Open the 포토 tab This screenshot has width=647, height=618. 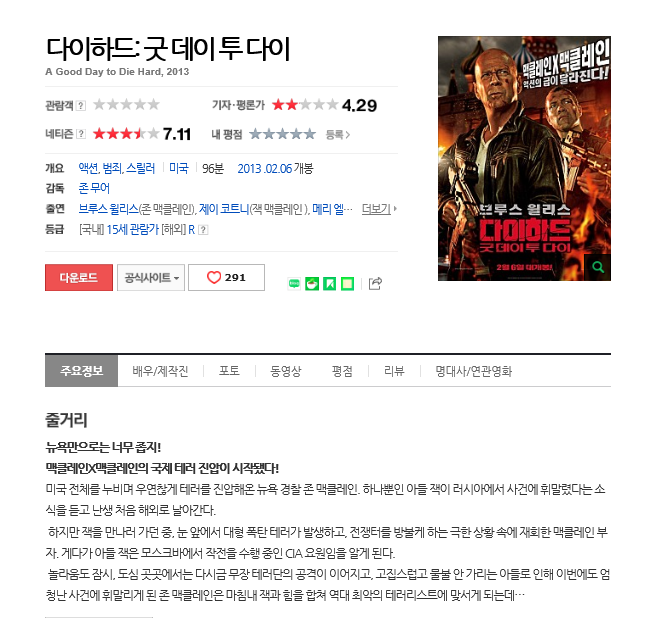[229, 371]
